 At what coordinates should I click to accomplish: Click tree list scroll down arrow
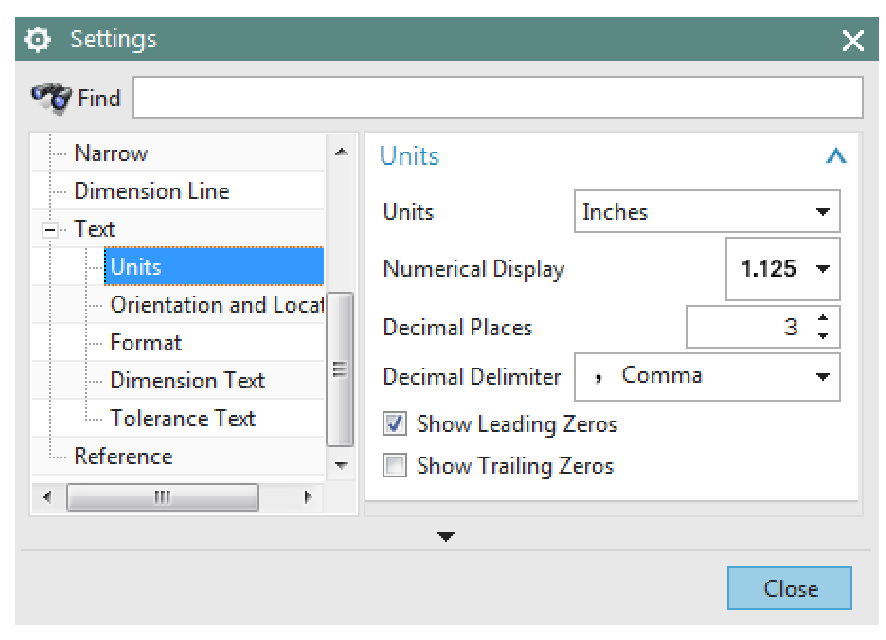click(341, 465)
